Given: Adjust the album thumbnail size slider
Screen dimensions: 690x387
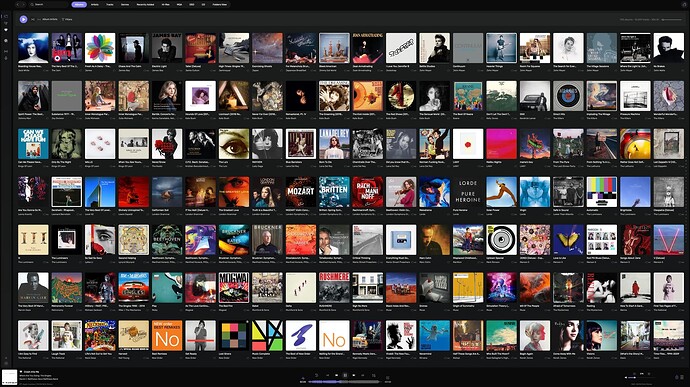Looking at the screenshot, I should (672, 19).
